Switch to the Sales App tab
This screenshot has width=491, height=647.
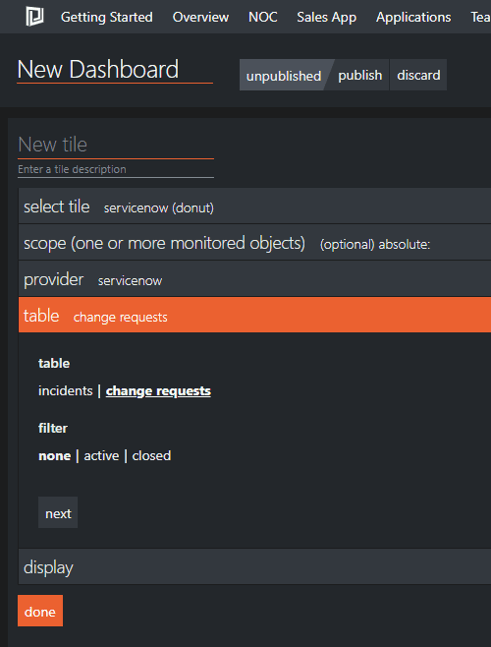pyautogui.click(x=326, y=17)
